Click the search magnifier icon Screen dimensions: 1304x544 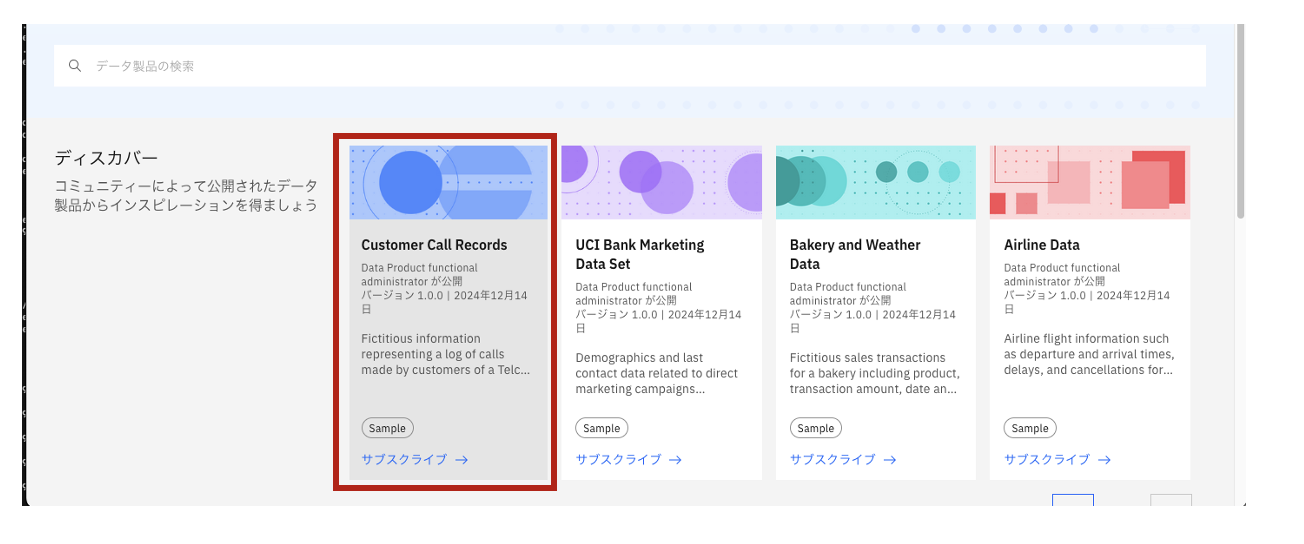(x=75, y=66)
